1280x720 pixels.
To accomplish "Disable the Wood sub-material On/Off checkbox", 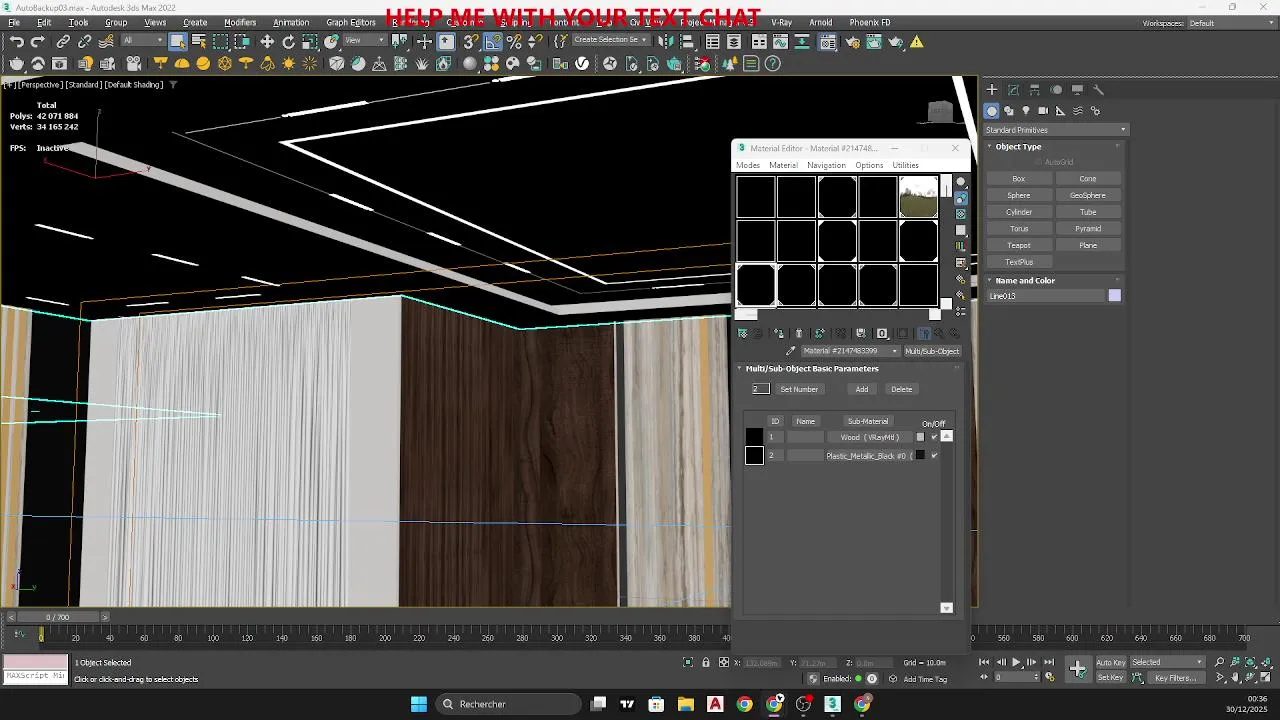I will [x=934, y=437].
